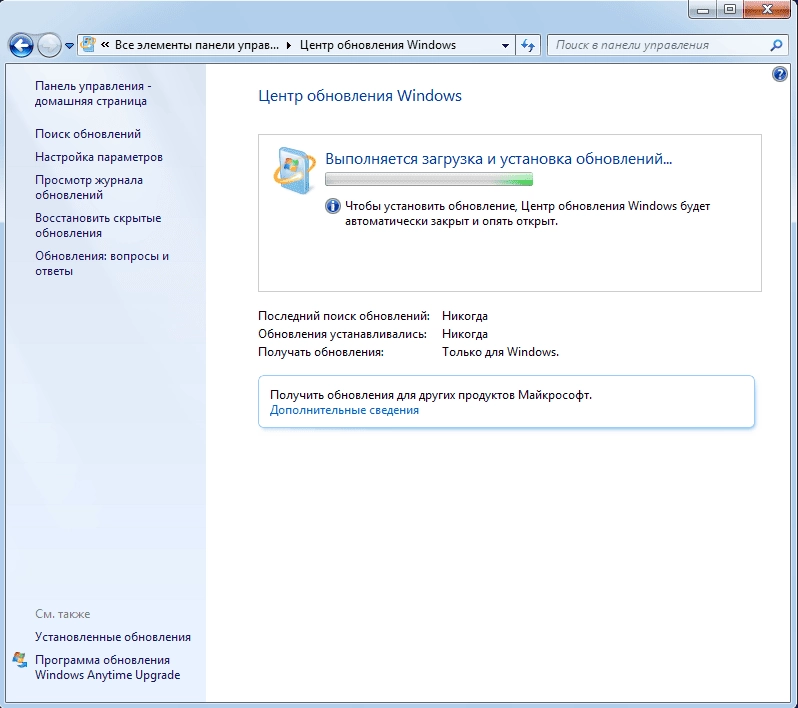Click the 'Центр обновления Windows' page title
This screenshot has height=708, width=798.
pyautogui.click(x=360, y=96)
